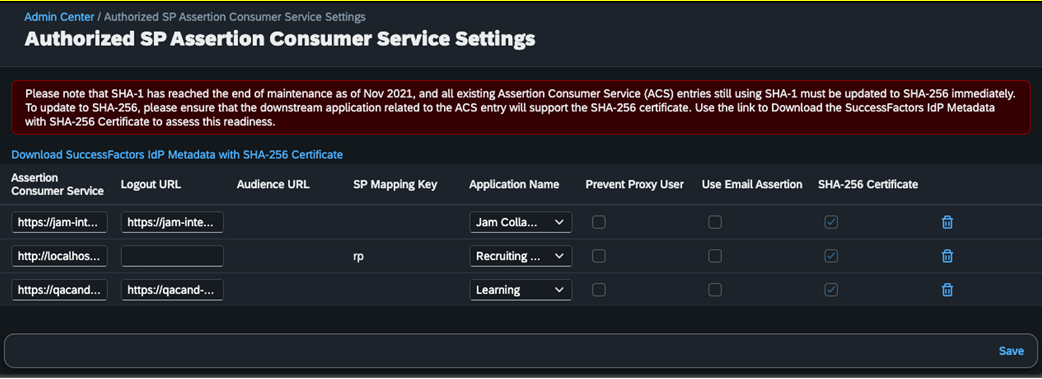
Task: Enable Prevent Proxy User for Jam row
Action: [599, 223]
